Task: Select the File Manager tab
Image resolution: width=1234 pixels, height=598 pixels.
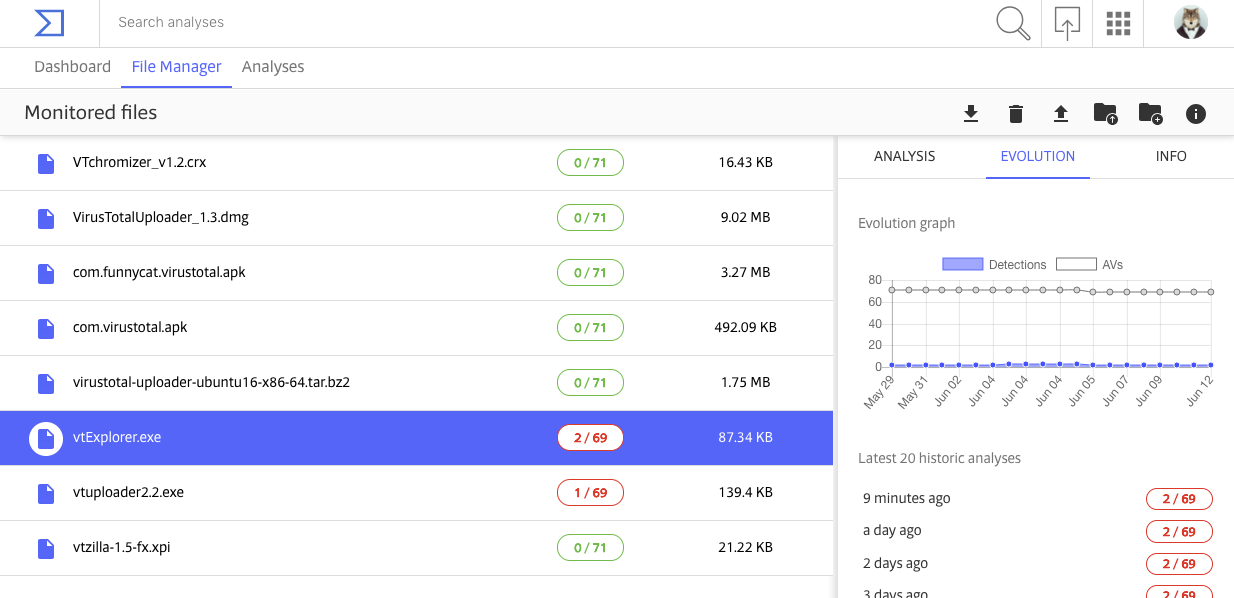Action: coord(177,67)
